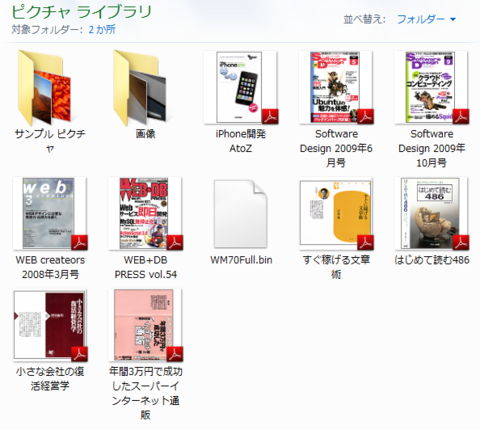Click the 2 か所 locations link
This screenshot has width=480, height=430.
click(102, 30)
